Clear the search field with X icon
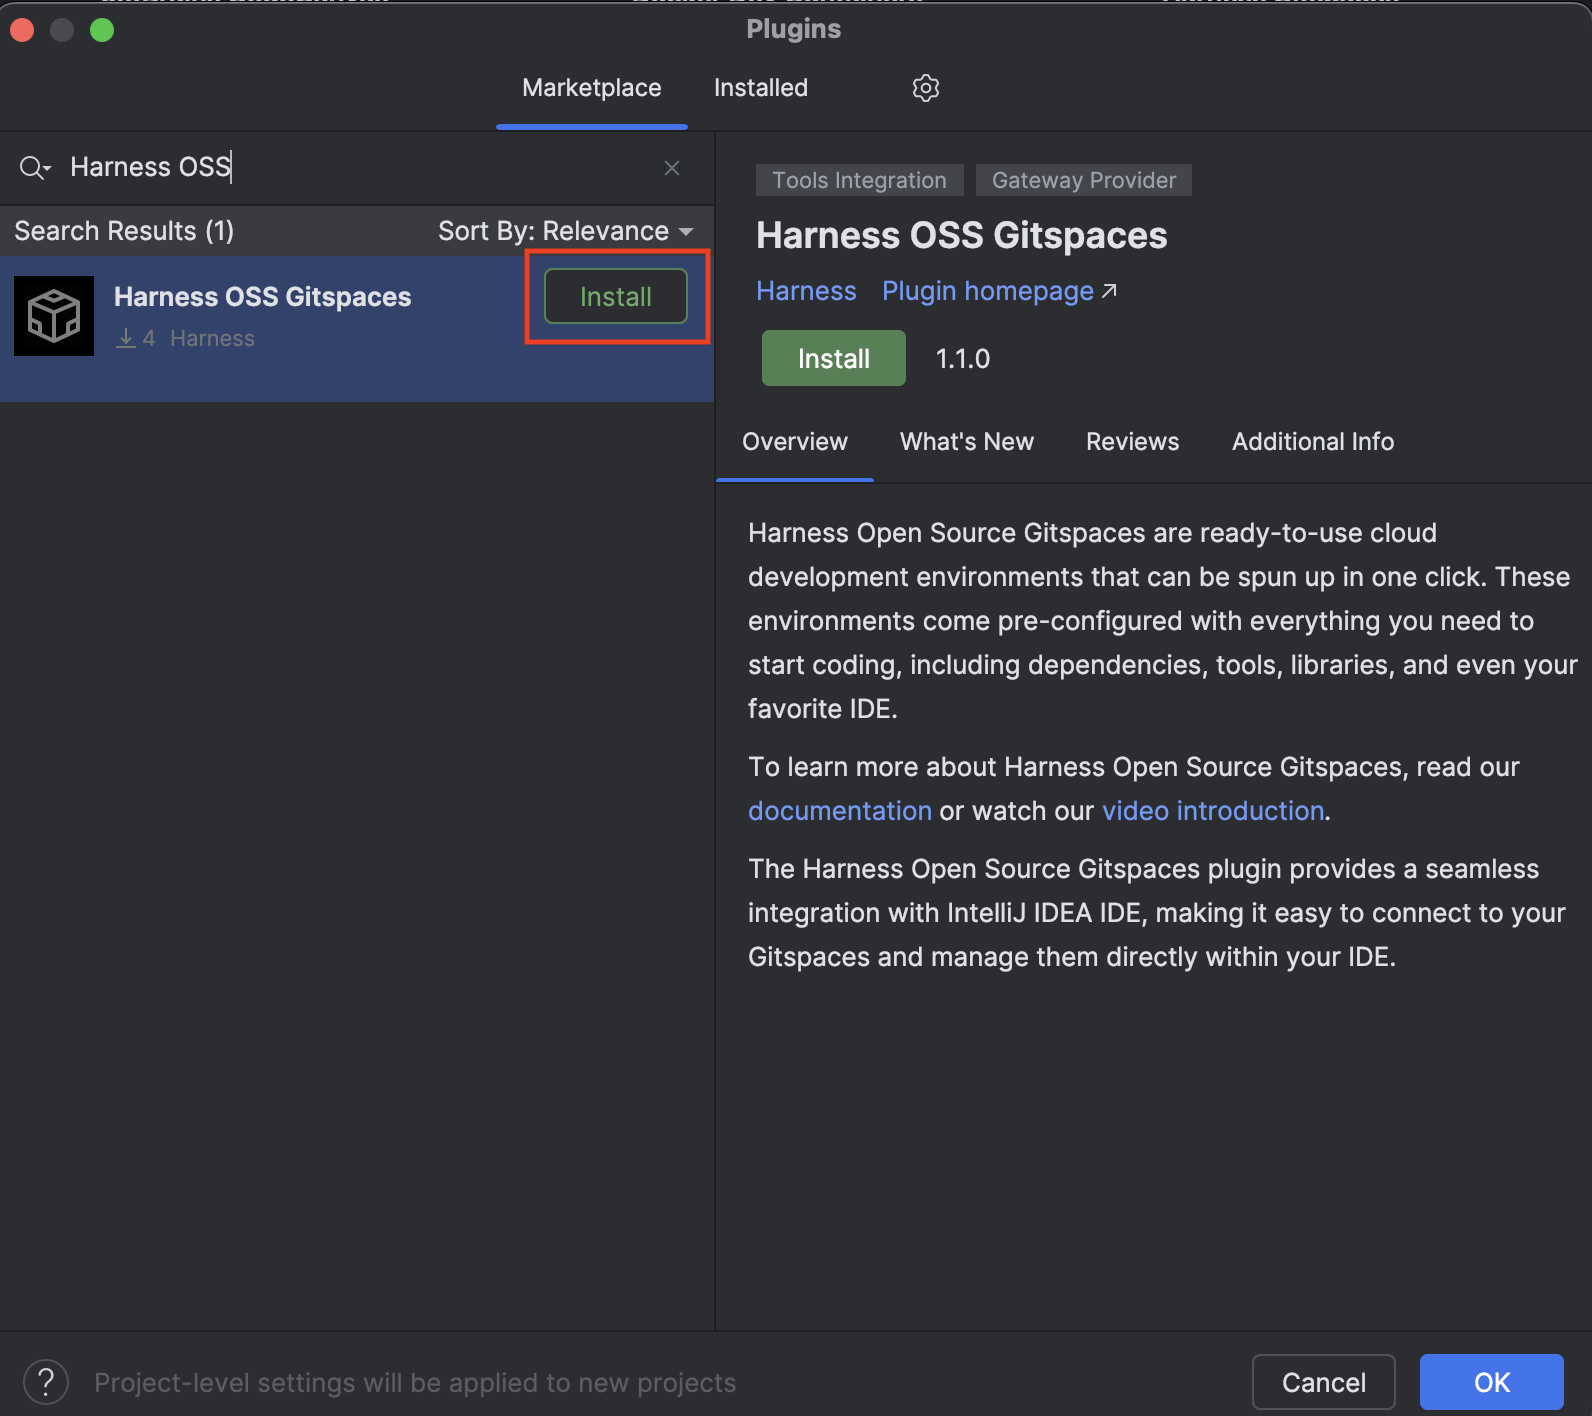Image resolution: width=1592 pixels, height=1416 pixels. (x=672, y=168)
